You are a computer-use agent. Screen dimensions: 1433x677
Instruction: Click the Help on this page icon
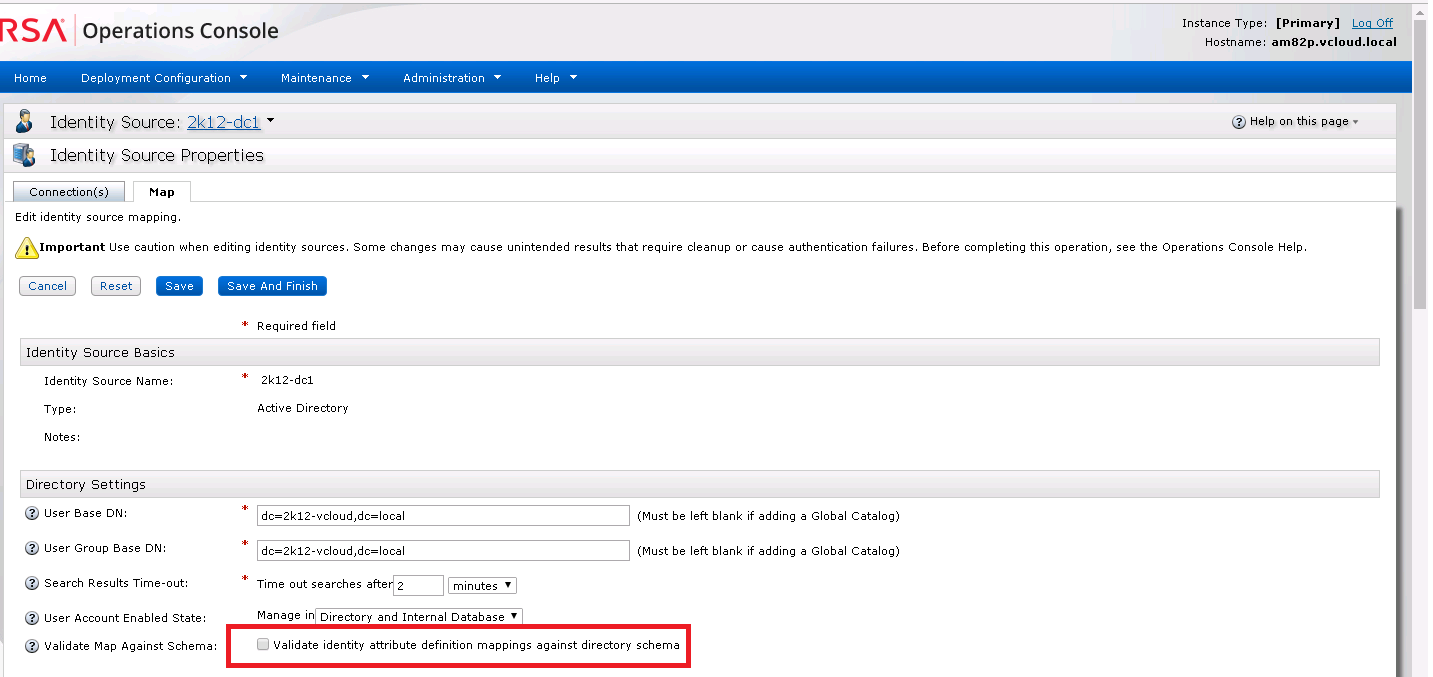pyautogui.click(x=1239, y=122)
